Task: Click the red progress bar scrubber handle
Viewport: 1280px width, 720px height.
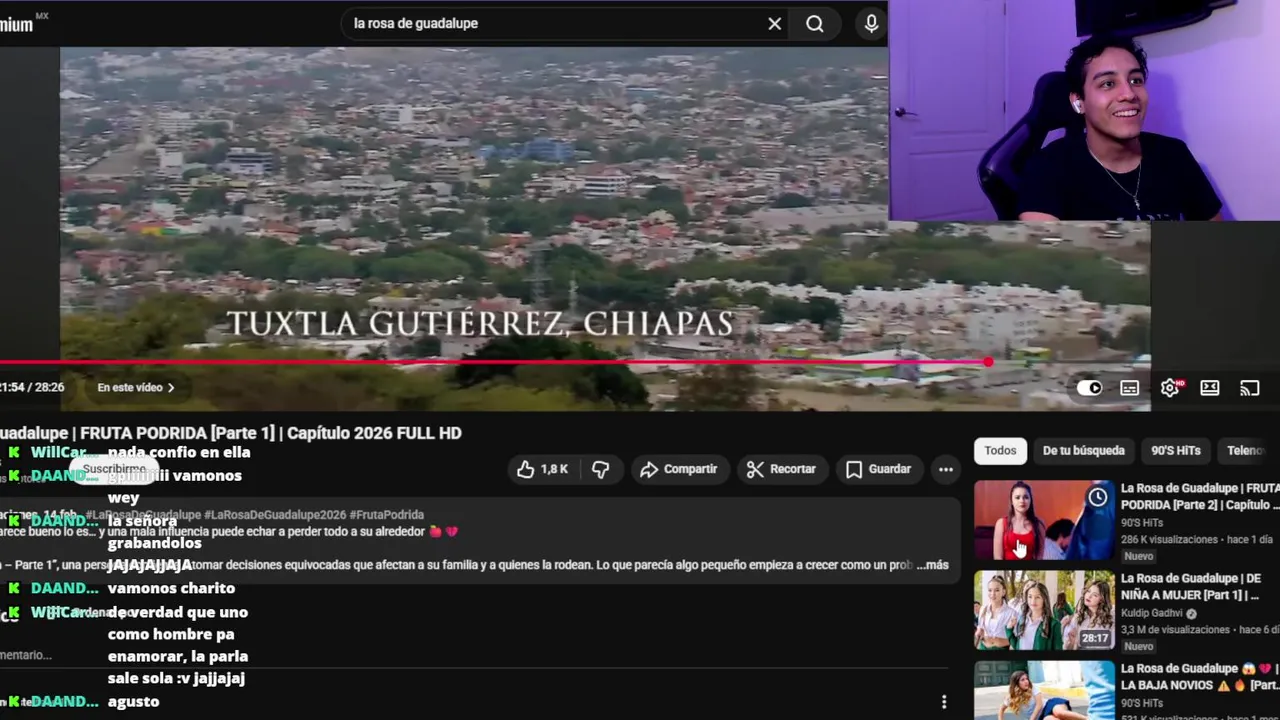Action: tap(988, 362)
